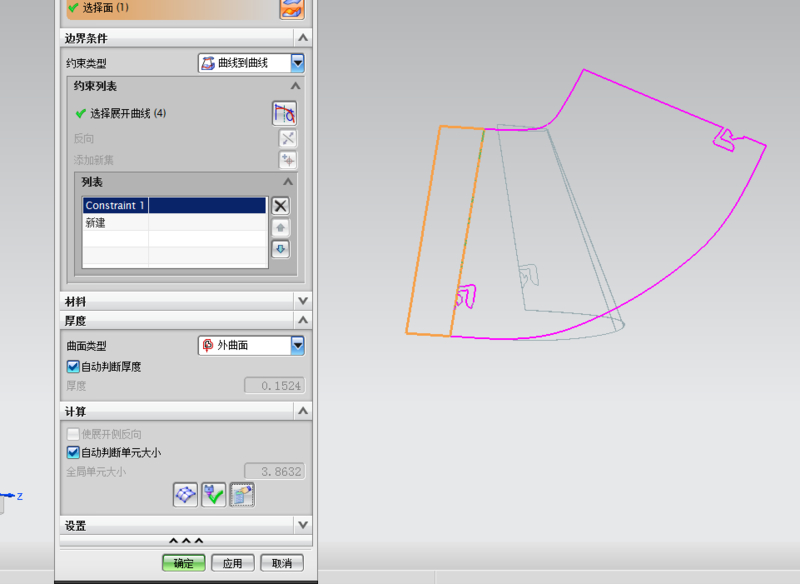The width and height of the screenshot is (800, 584).
Task: Click the add new set (添加新集) icon
Action: tap(288, 160)
